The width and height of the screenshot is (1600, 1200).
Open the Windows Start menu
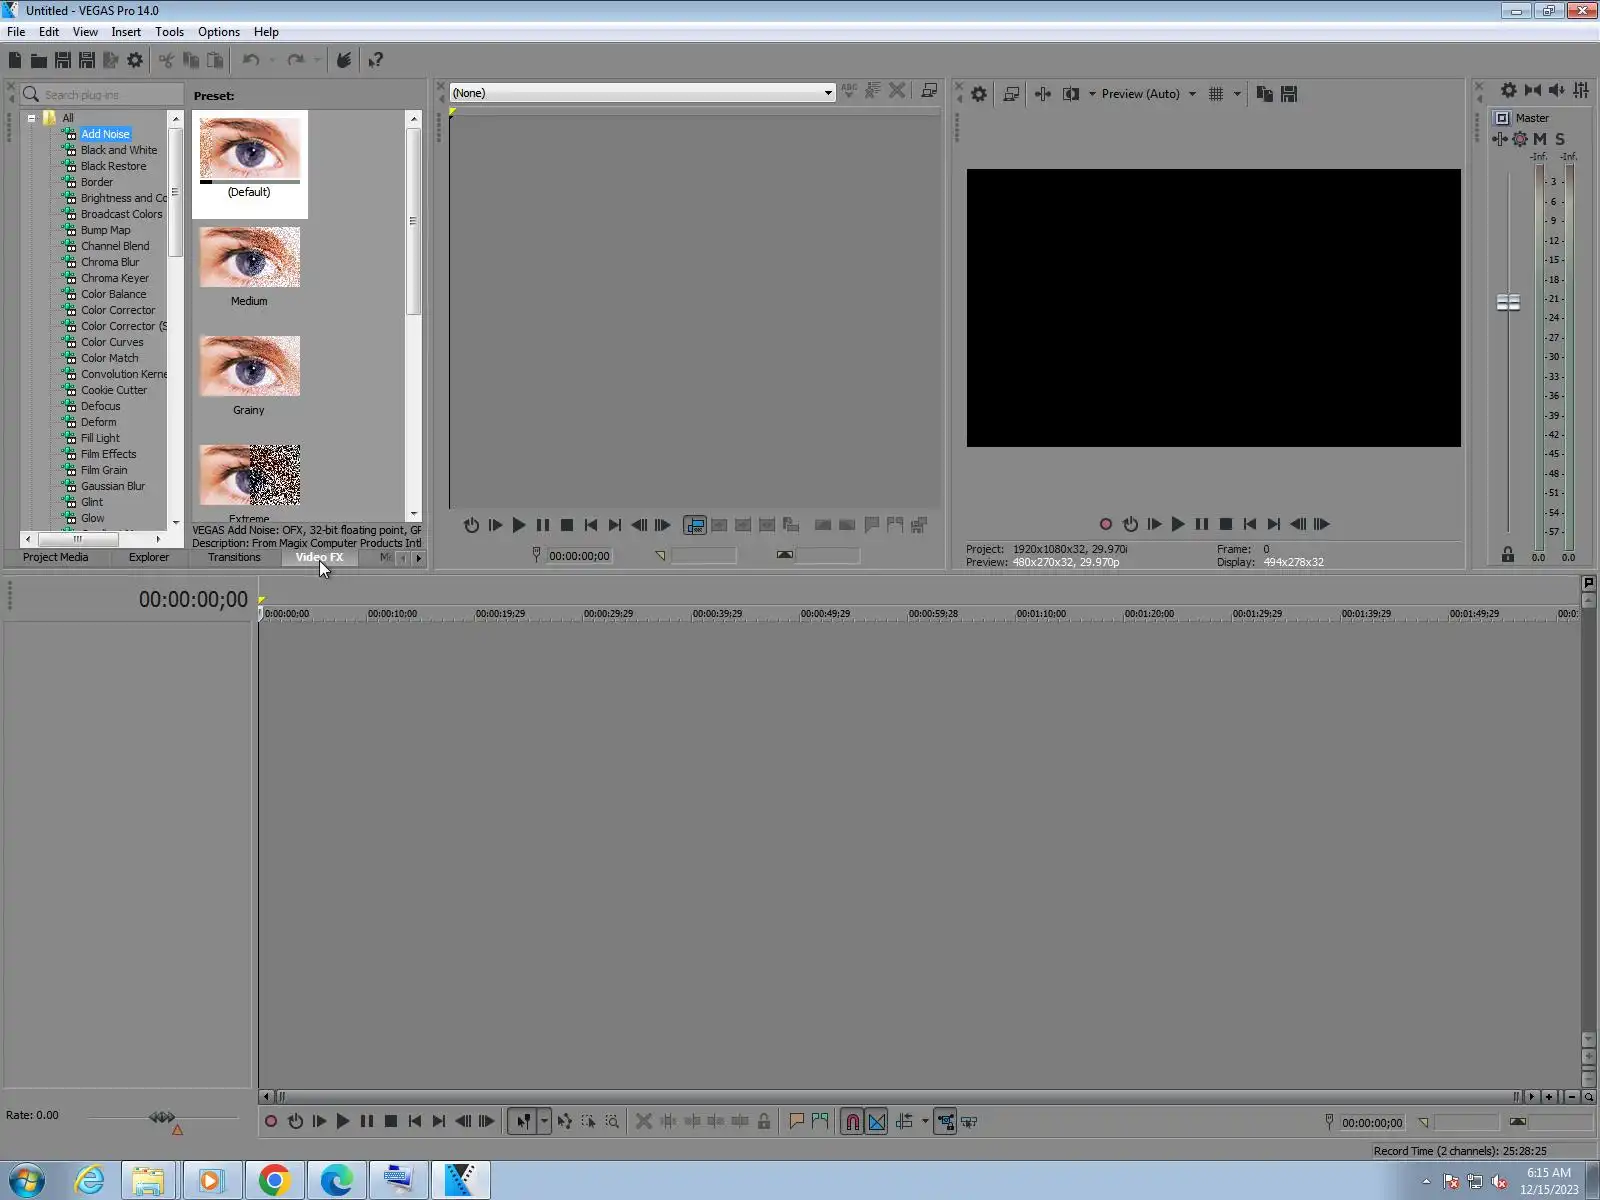[x=26, y=1180]
